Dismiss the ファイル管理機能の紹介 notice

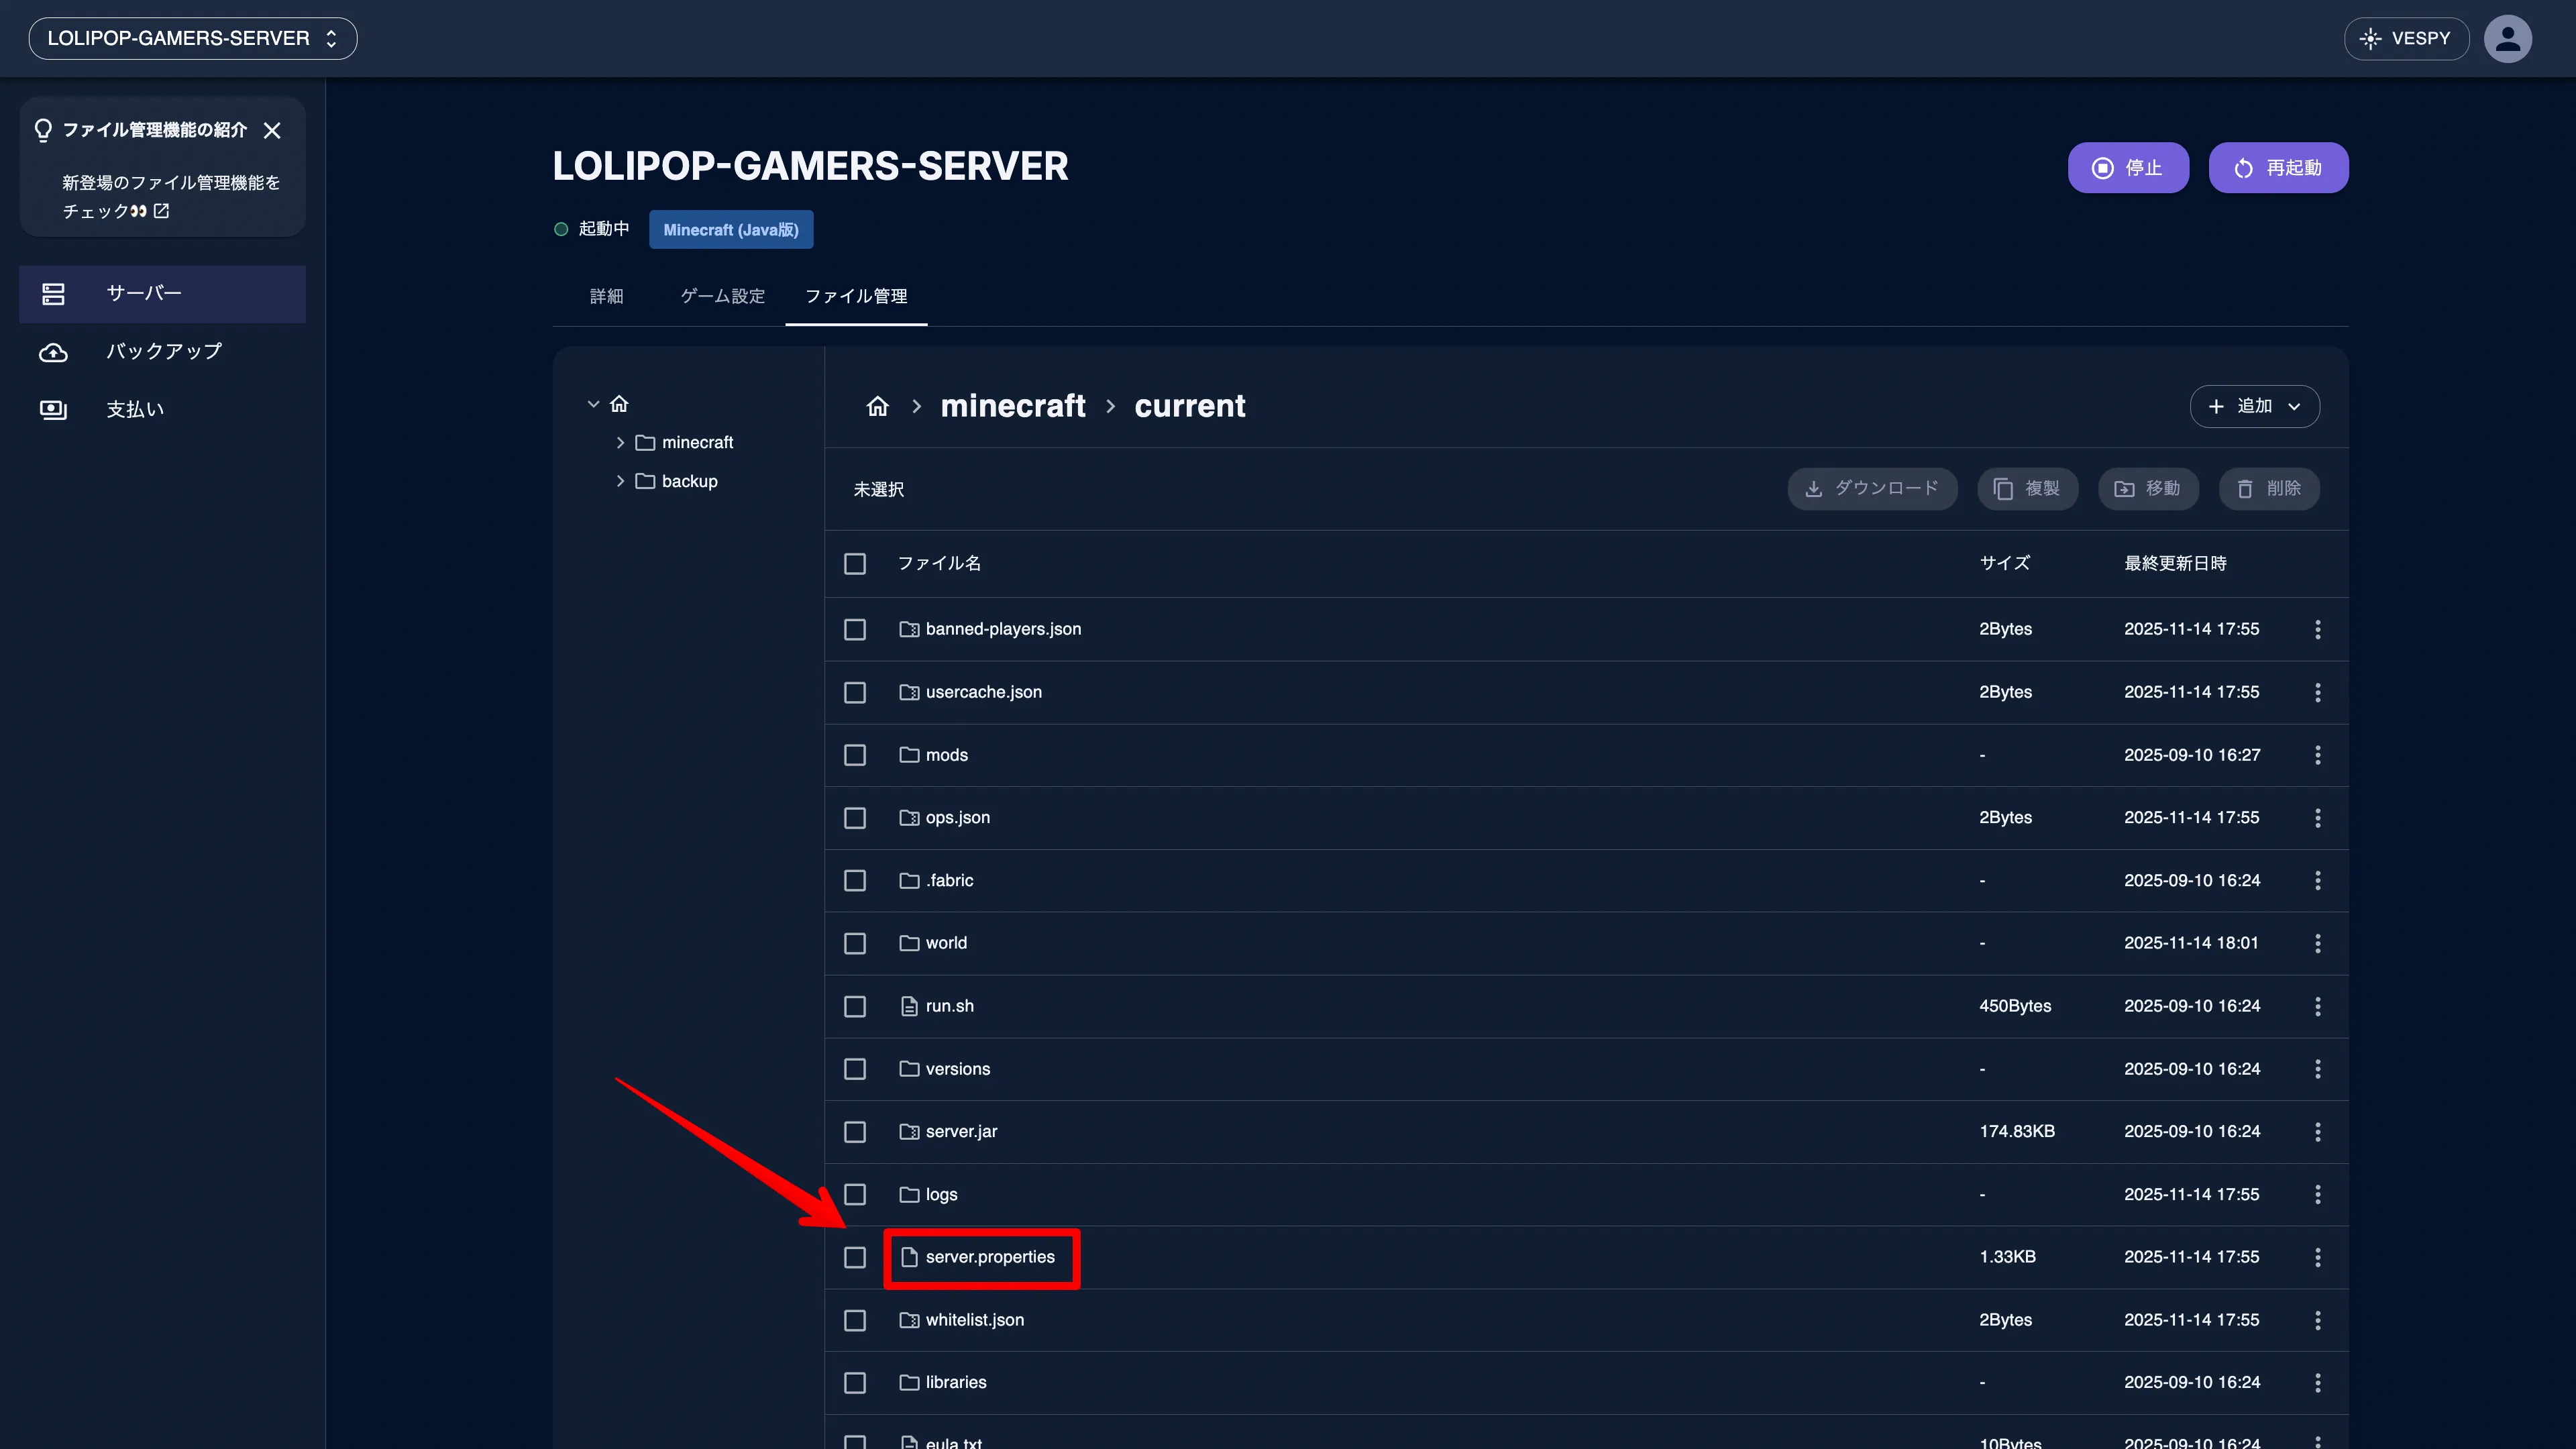273,131
